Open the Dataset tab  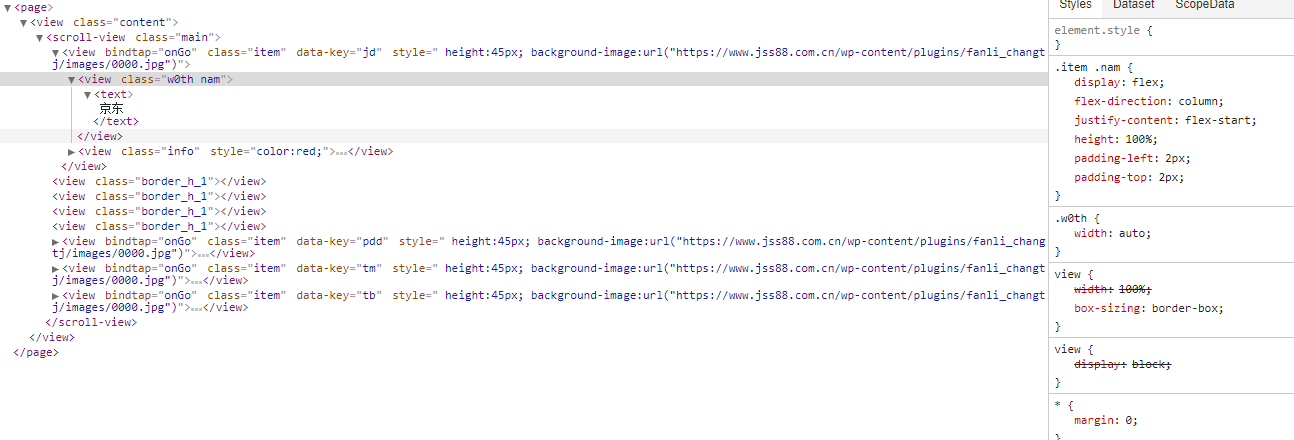click(1133, 5)
